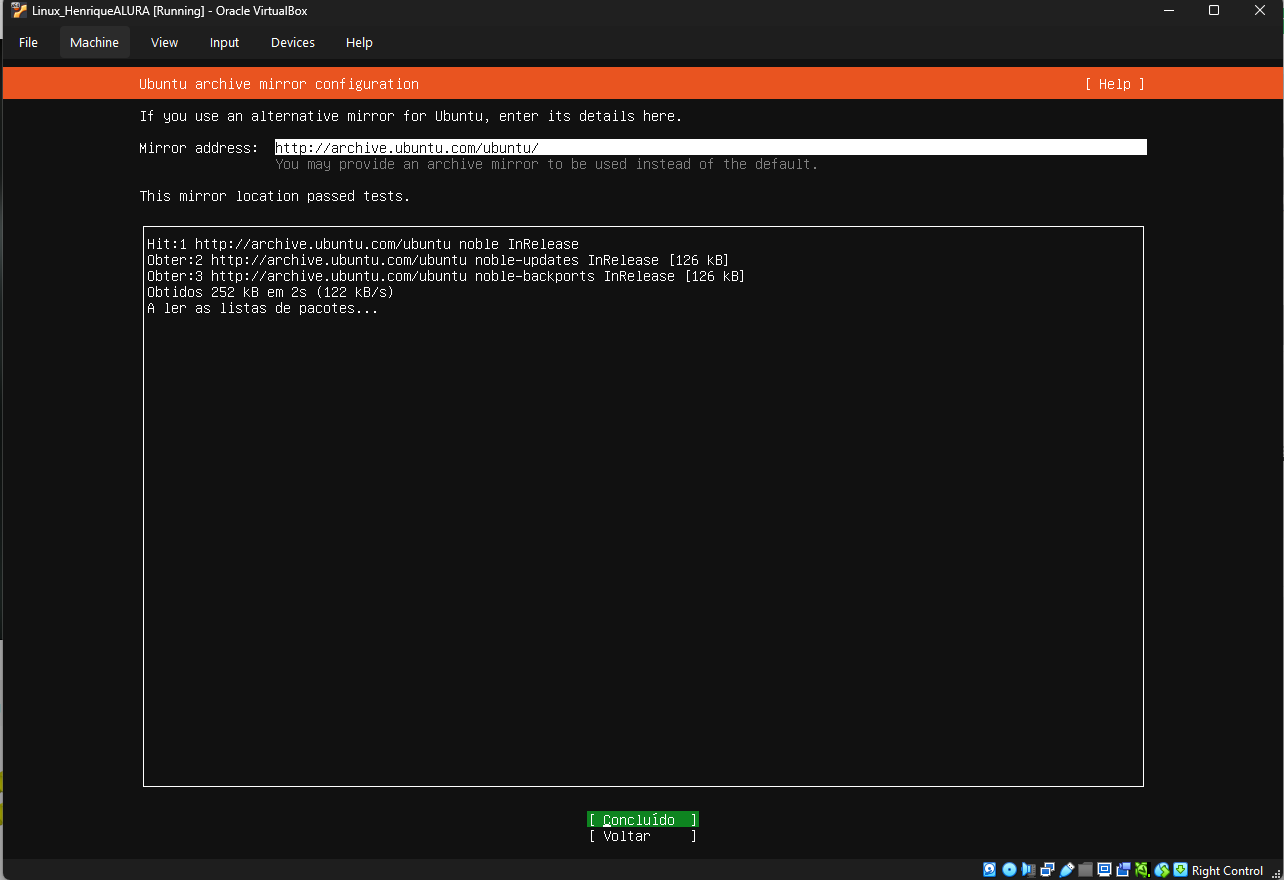Click the 'Hit:1' noble InRelease log line
1284x880 pixels.
point(363,244)
